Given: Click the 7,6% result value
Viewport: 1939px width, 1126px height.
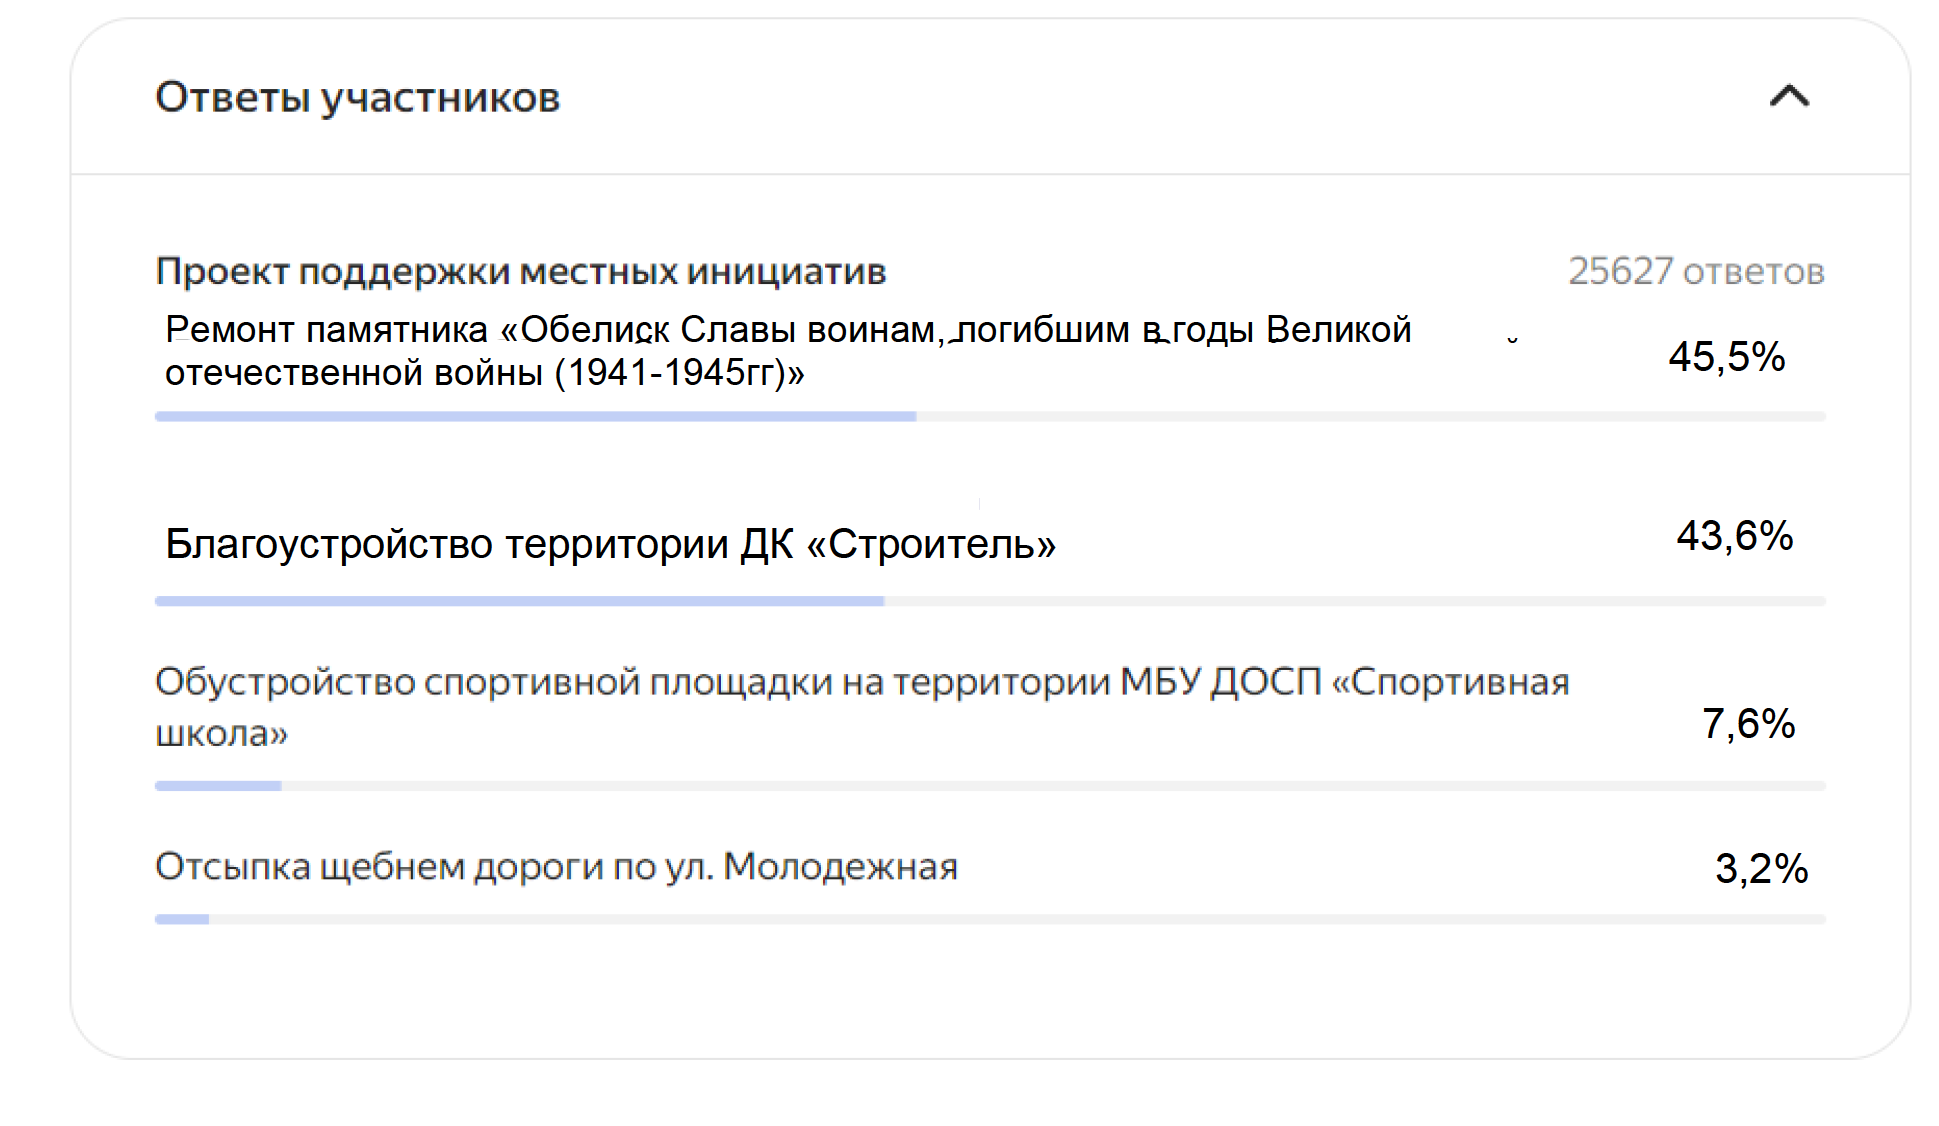Looking at the screenshot, I should click(1749, 724).
